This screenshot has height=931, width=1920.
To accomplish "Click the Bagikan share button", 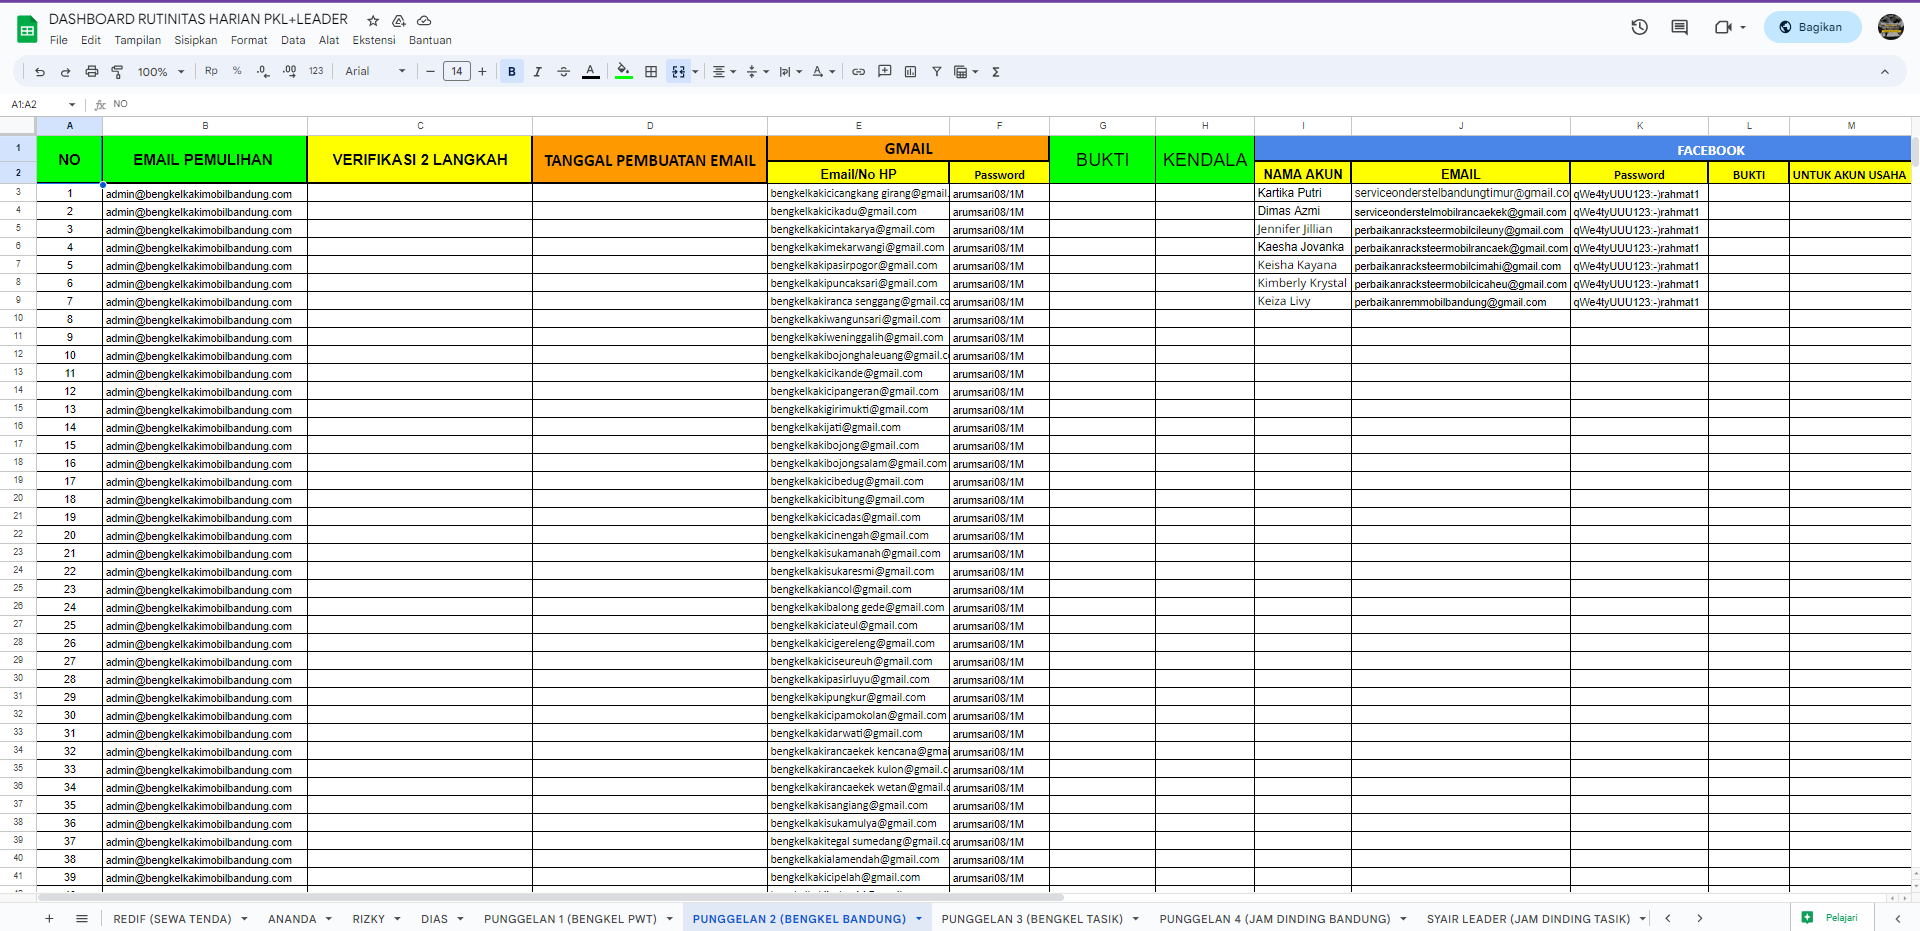I will pyautogui.click(x=1812, y=27).
